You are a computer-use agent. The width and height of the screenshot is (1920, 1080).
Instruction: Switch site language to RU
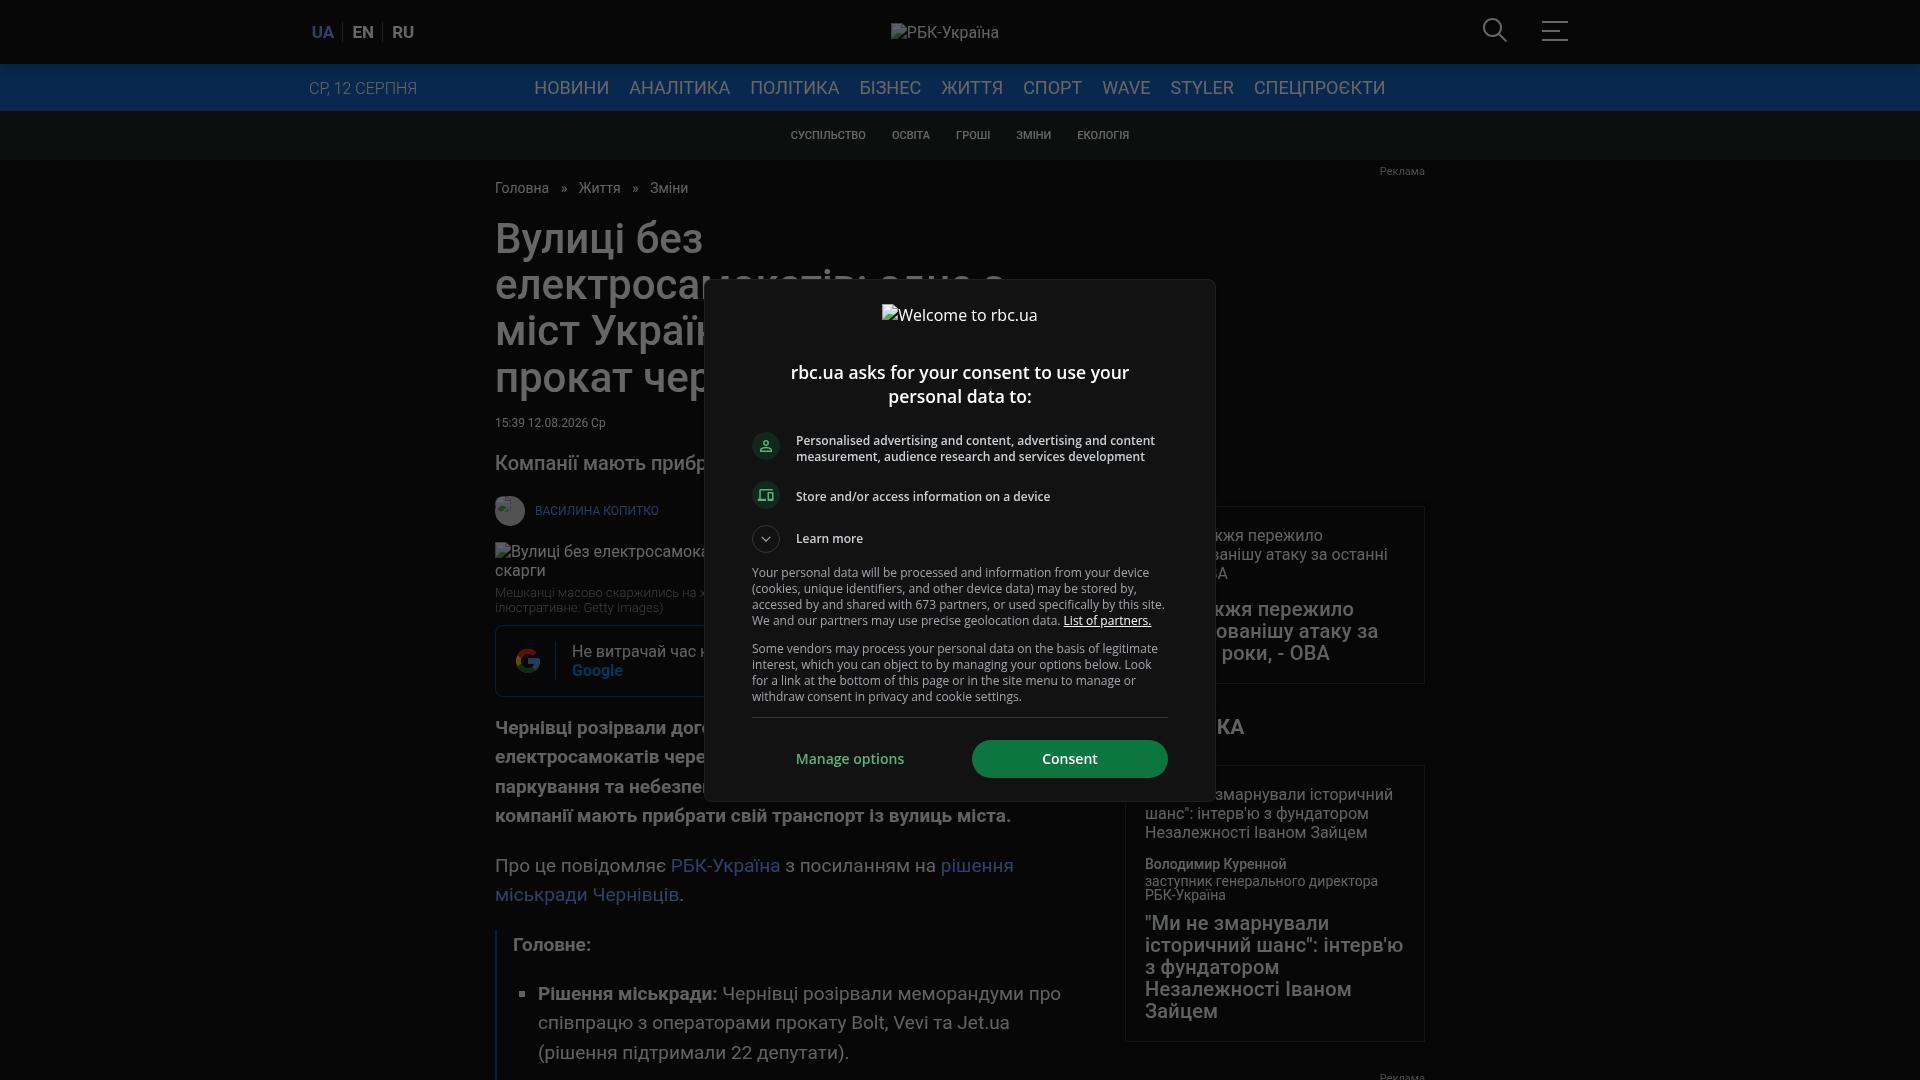[x=403, y=32]
